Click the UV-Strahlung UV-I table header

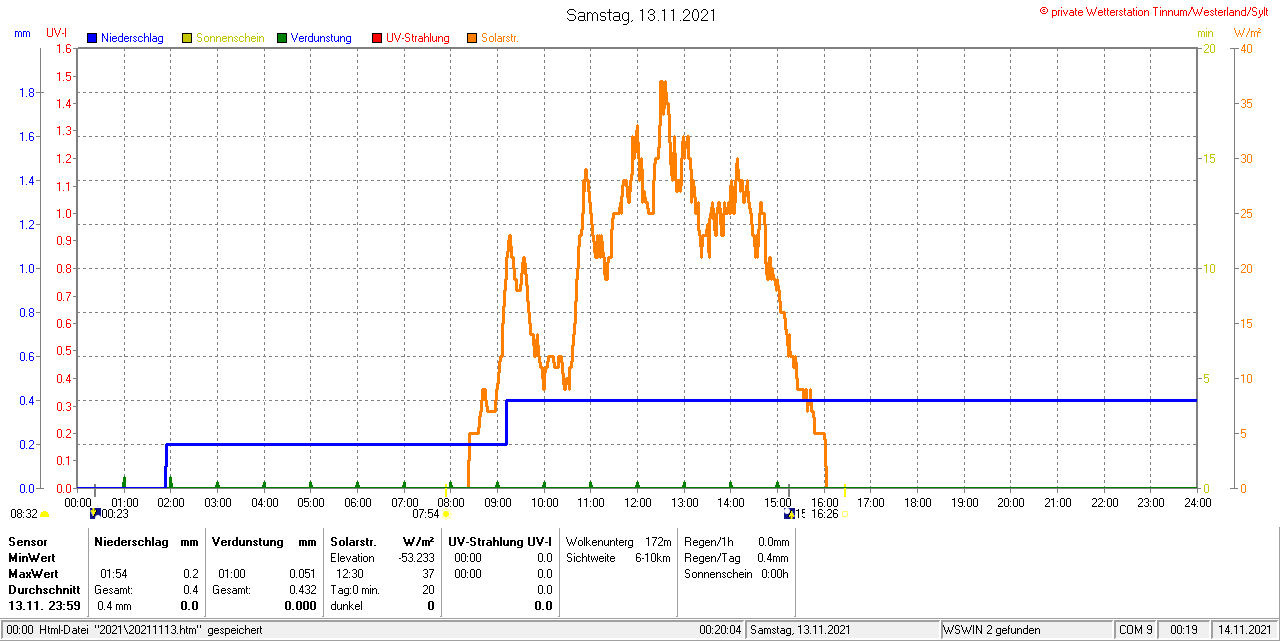[x=500, y=541]
